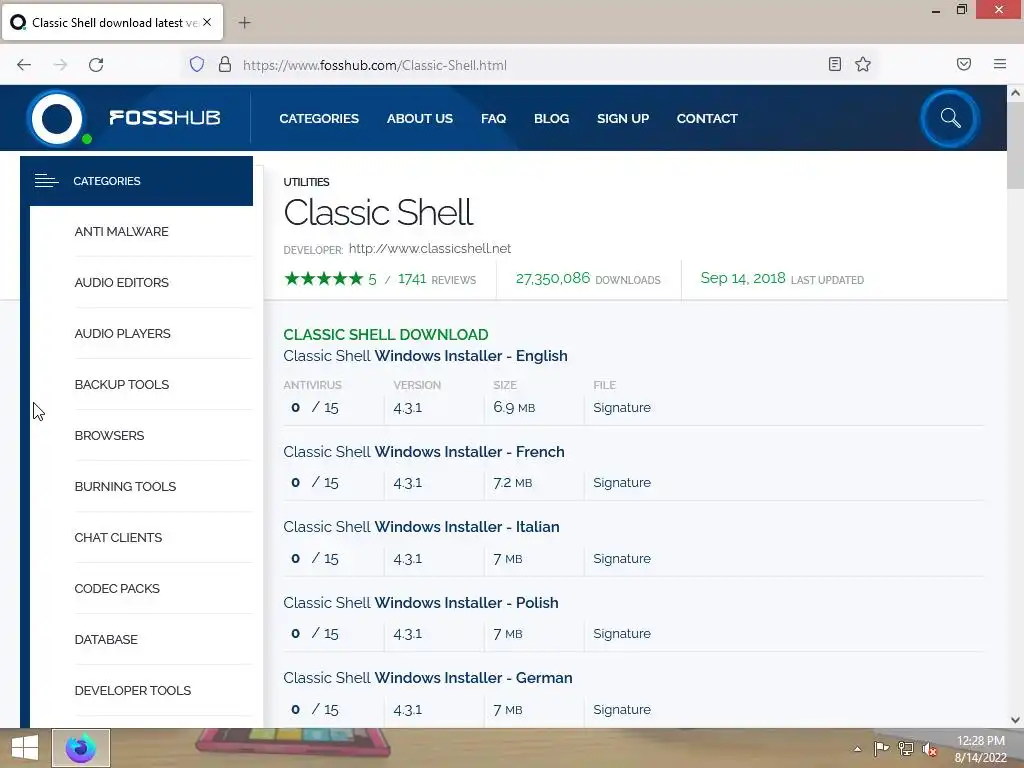Click the browser Forward arrow
The height and width of the screenshot is (768, 1024).
60,65
